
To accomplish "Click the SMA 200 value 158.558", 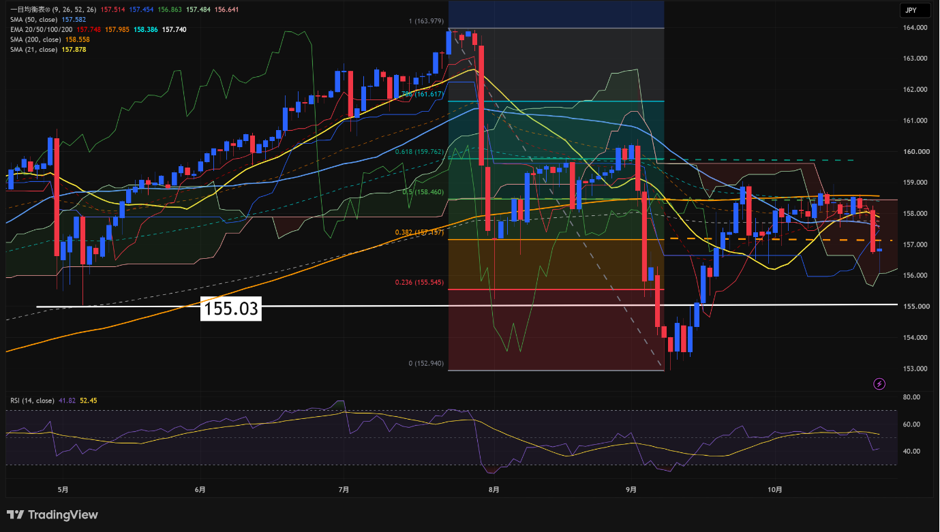I will coord(76,40).
